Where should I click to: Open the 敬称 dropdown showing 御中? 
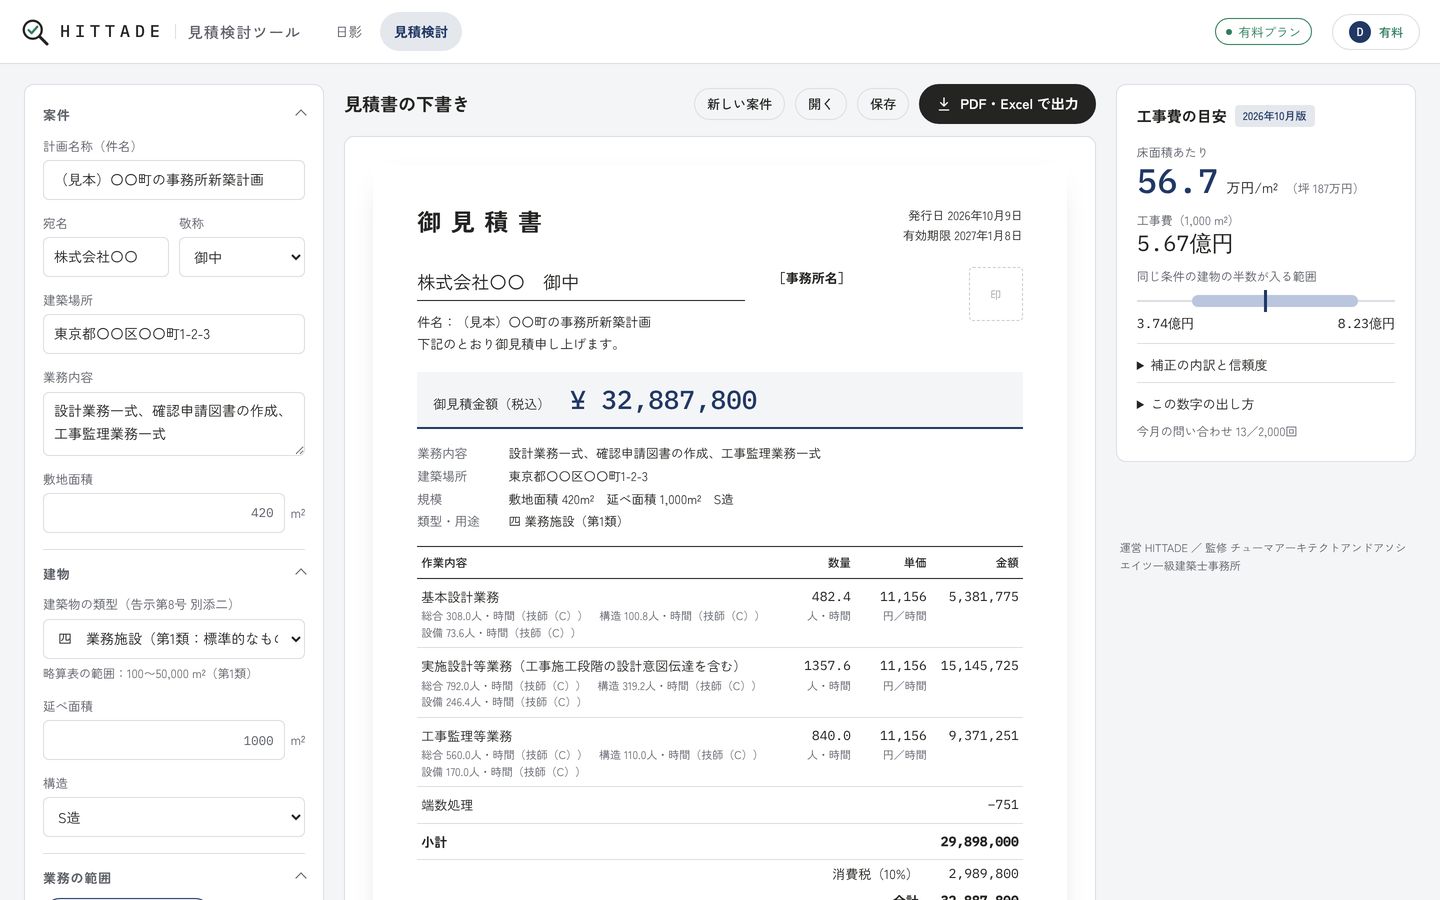point(242,257)
